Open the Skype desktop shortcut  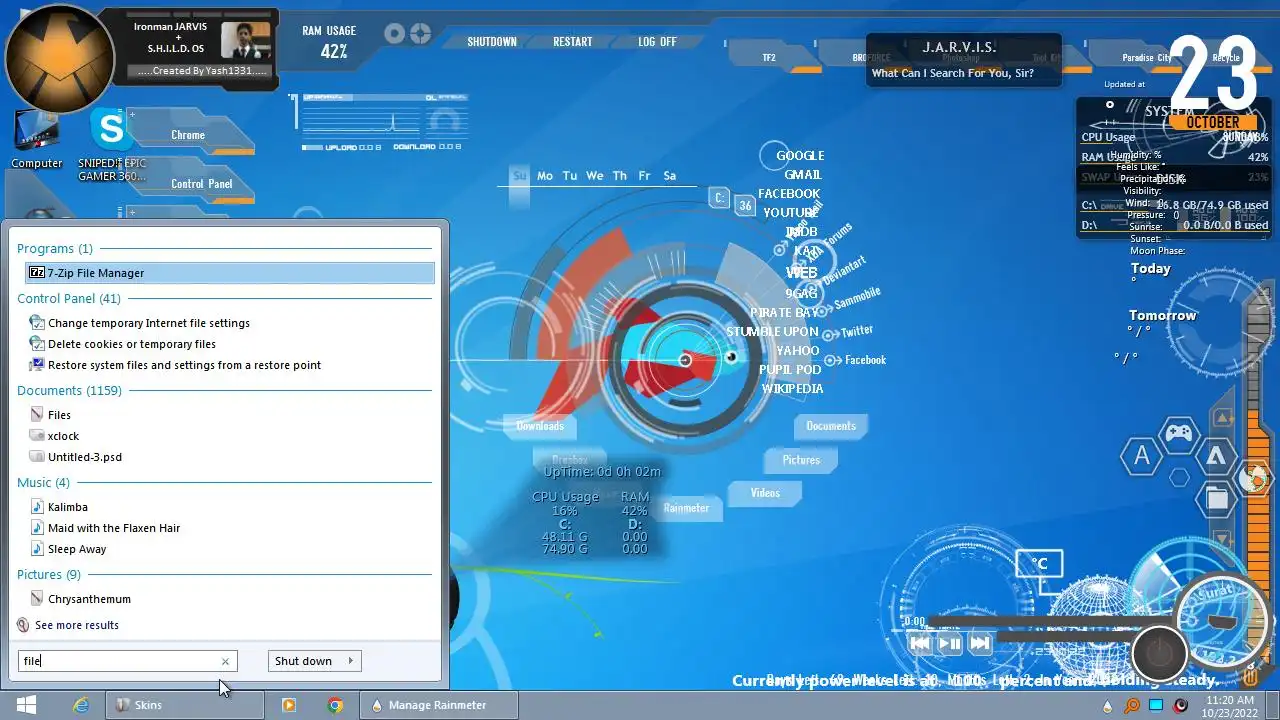(112, 146)
